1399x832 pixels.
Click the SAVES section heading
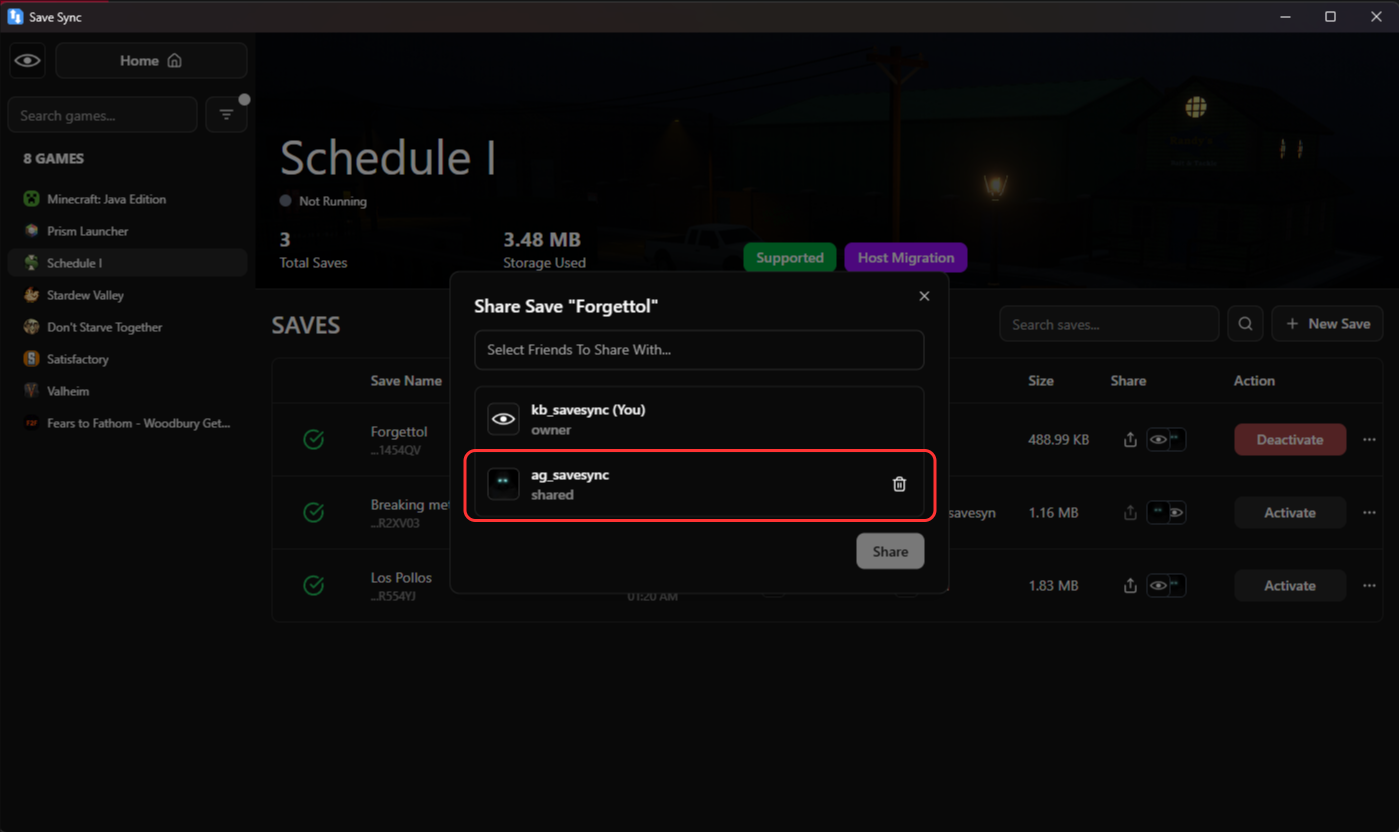point(306,325)
